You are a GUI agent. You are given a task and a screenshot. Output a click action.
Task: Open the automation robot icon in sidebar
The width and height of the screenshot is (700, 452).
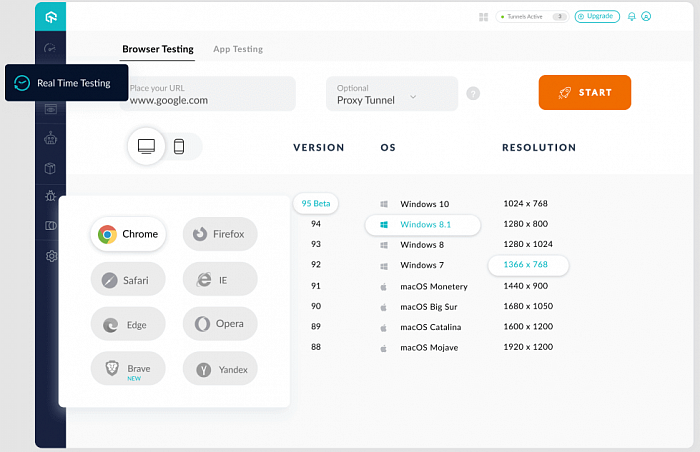coord(50,138)
